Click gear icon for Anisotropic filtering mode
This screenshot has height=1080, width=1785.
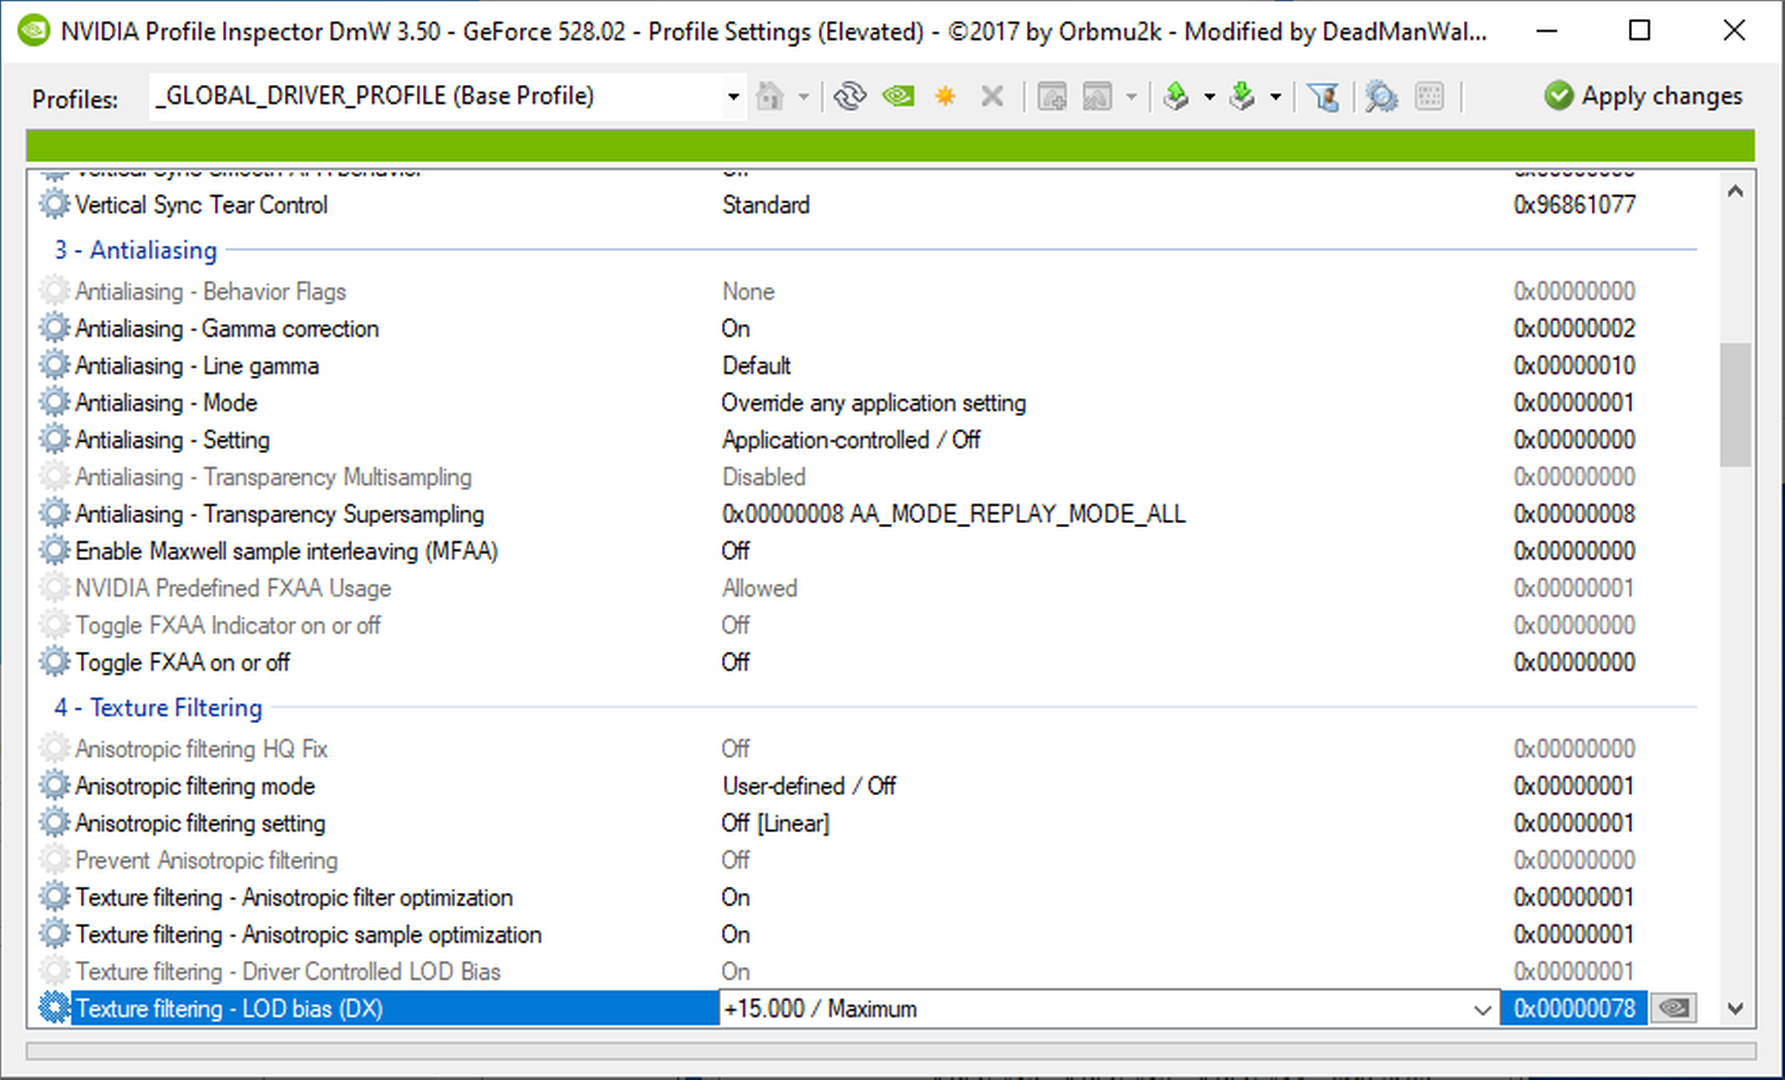tap(54, 785)
